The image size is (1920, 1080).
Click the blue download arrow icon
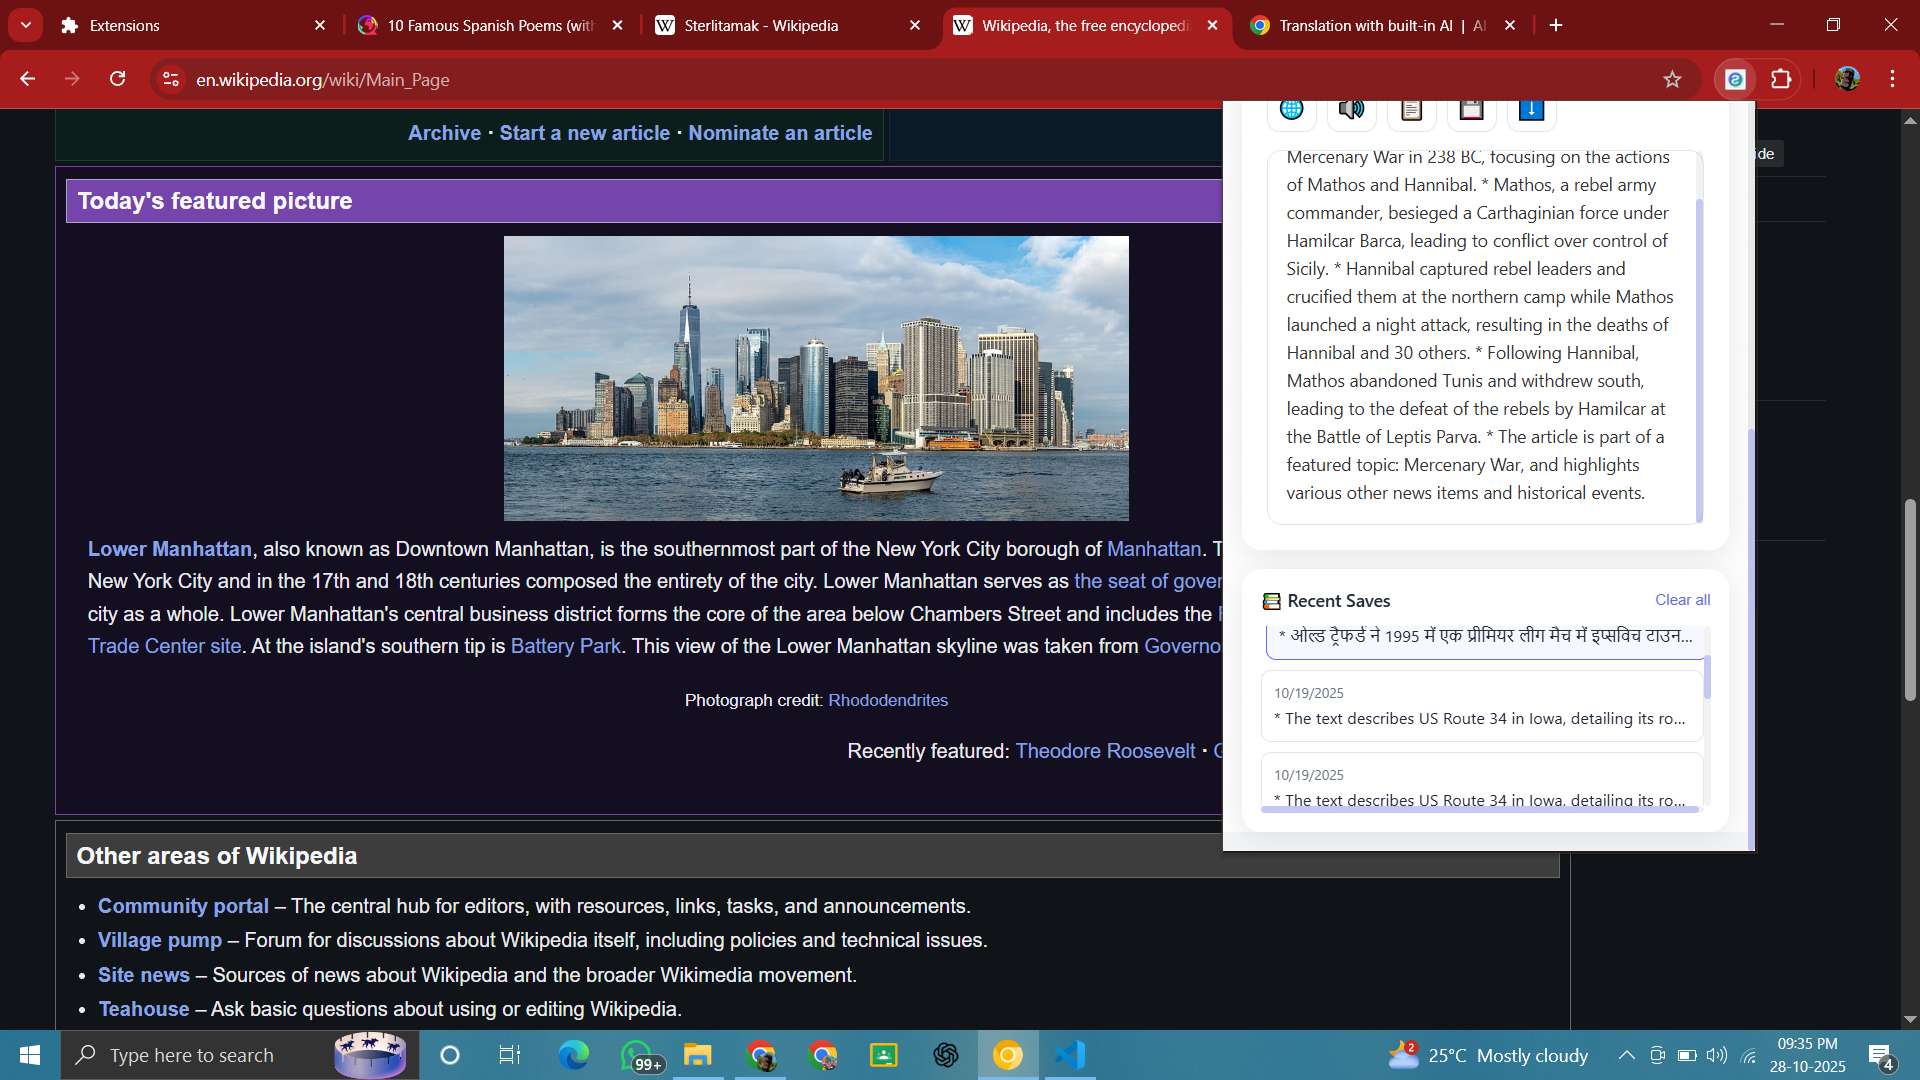point(1531,110)
